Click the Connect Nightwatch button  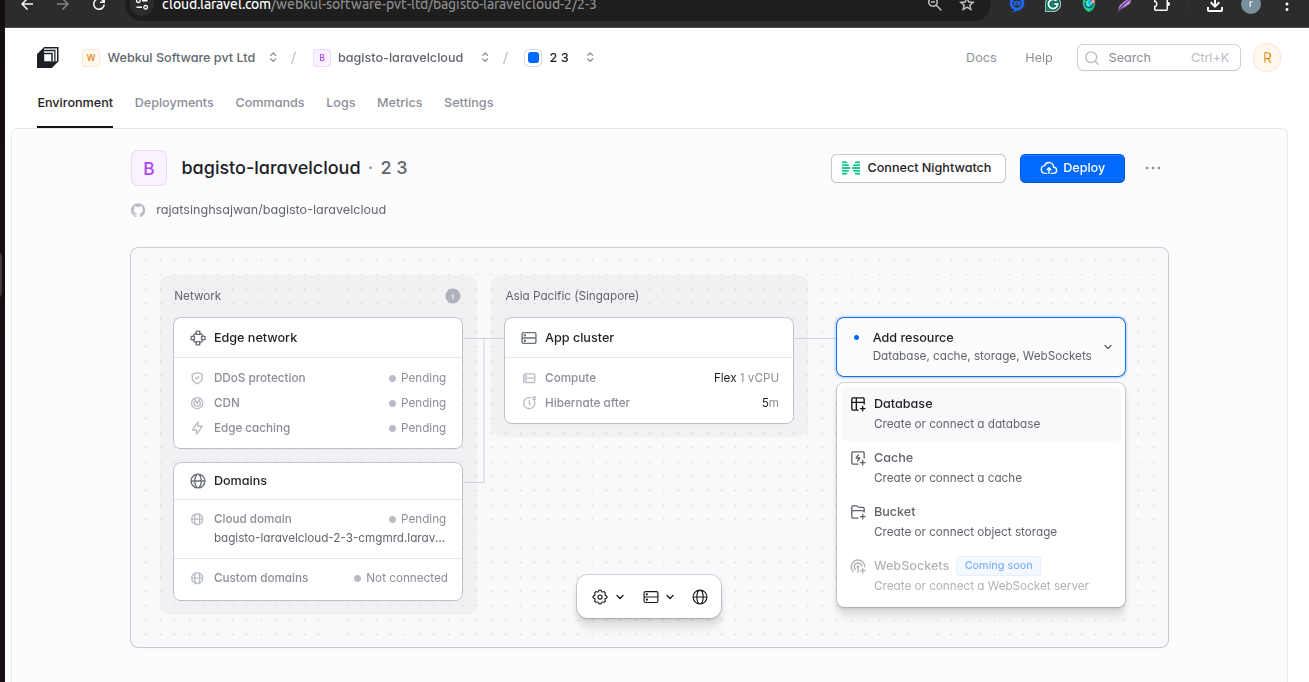918,168
